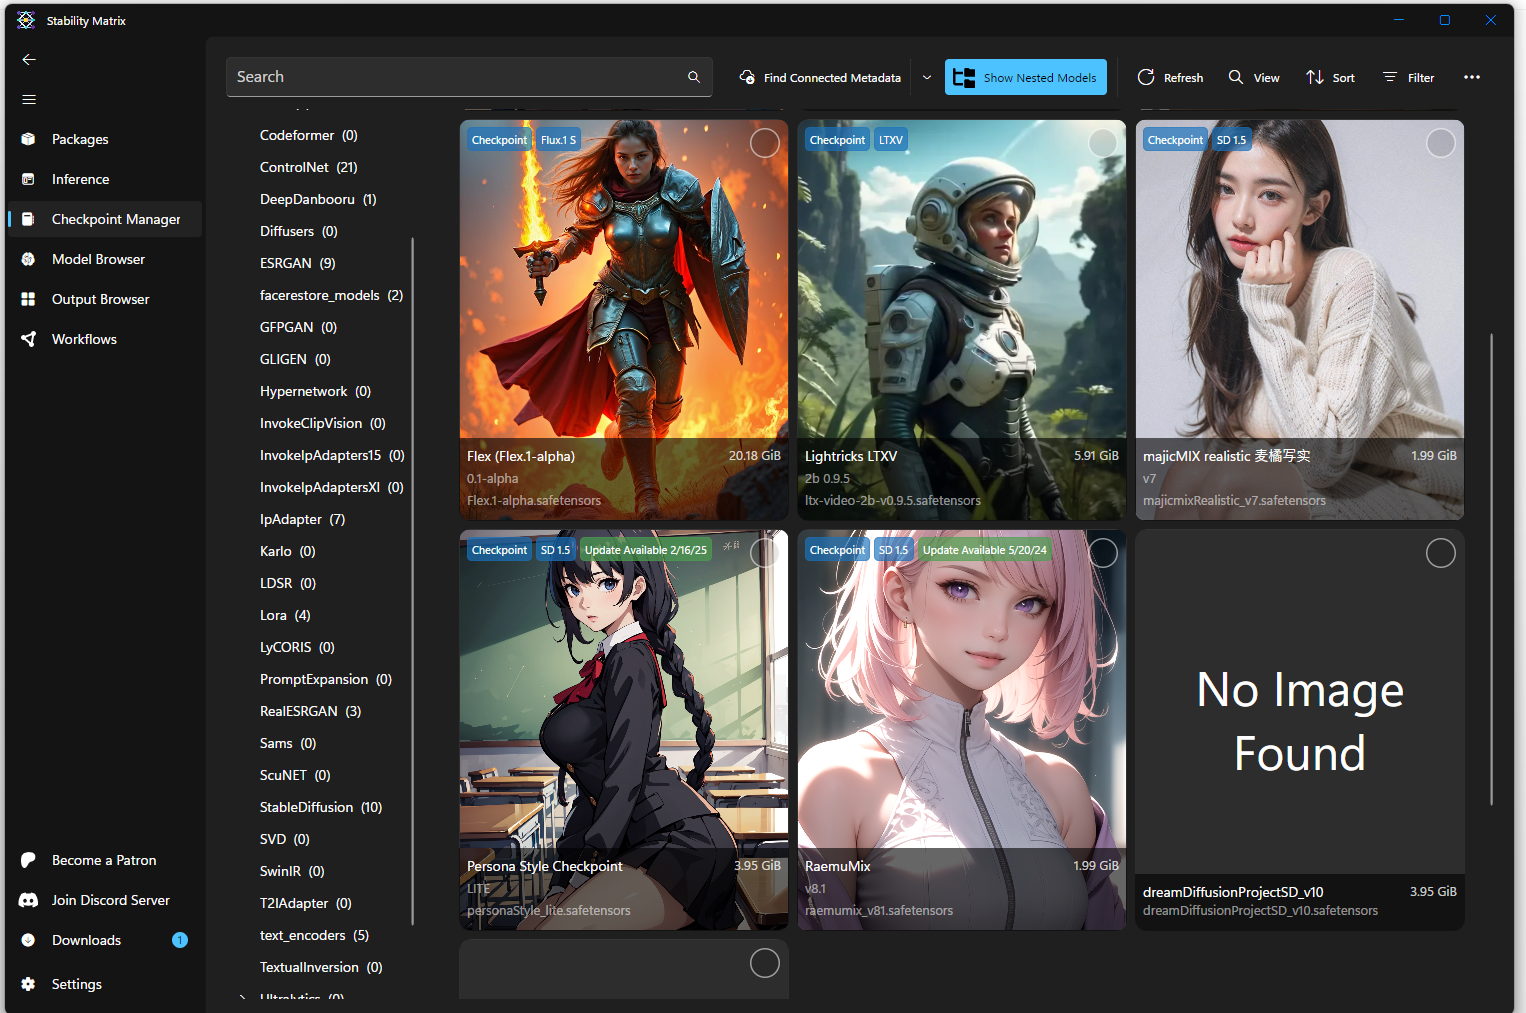This screenshot has height=1013, width=1526.
Task: Click the Model Browser sidebar icon
Action: click(28, 259)
